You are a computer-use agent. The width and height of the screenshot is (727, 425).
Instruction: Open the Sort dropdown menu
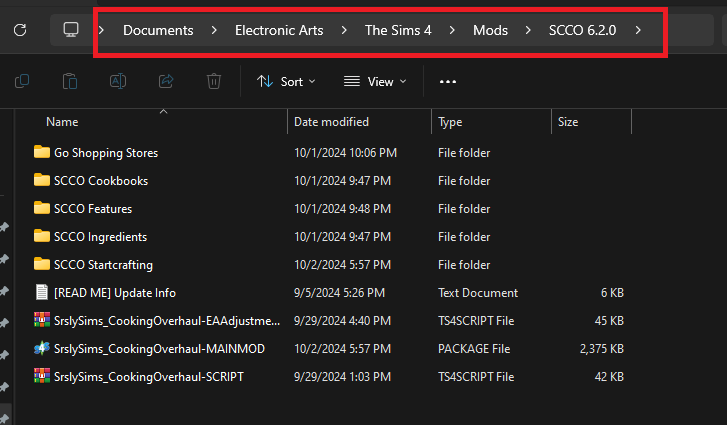(x=286, y=81)
